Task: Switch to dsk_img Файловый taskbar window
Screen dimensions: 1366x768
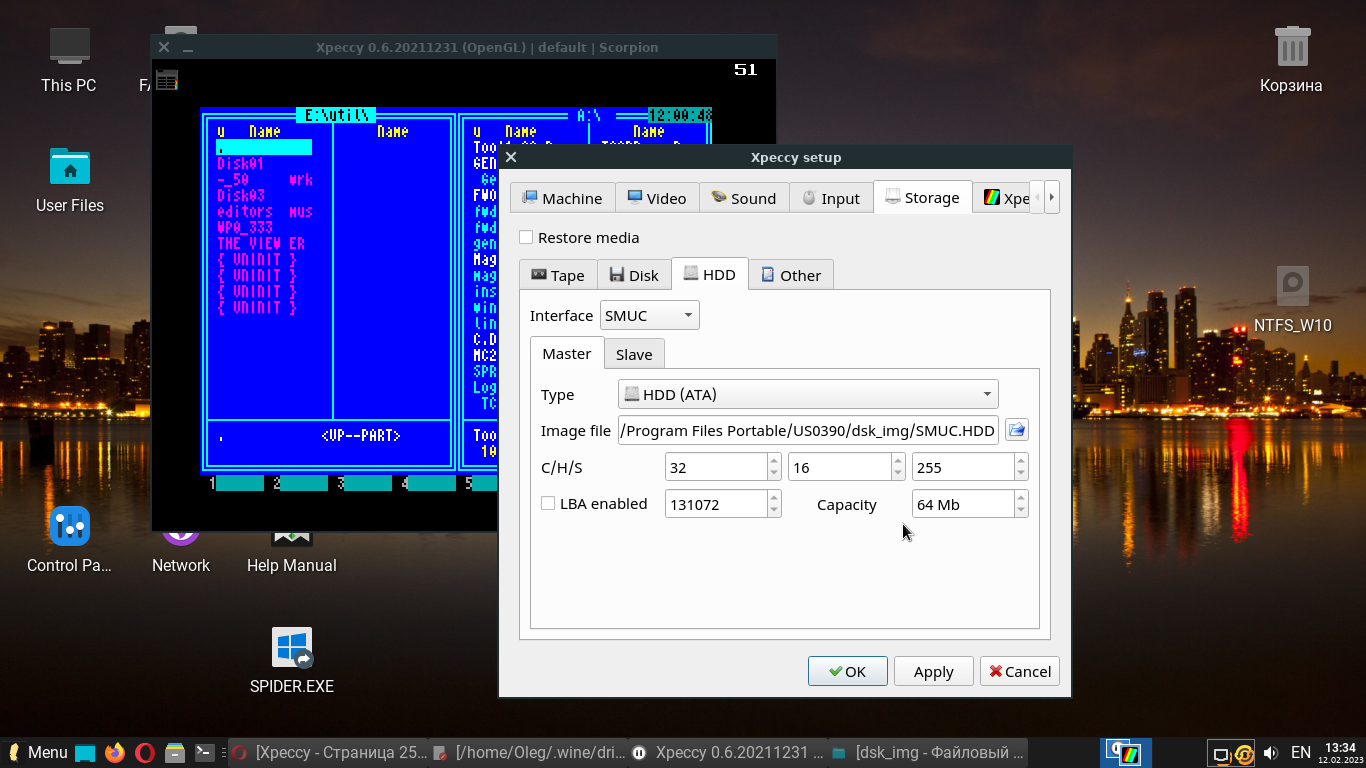Action: (x=927, y=752)
